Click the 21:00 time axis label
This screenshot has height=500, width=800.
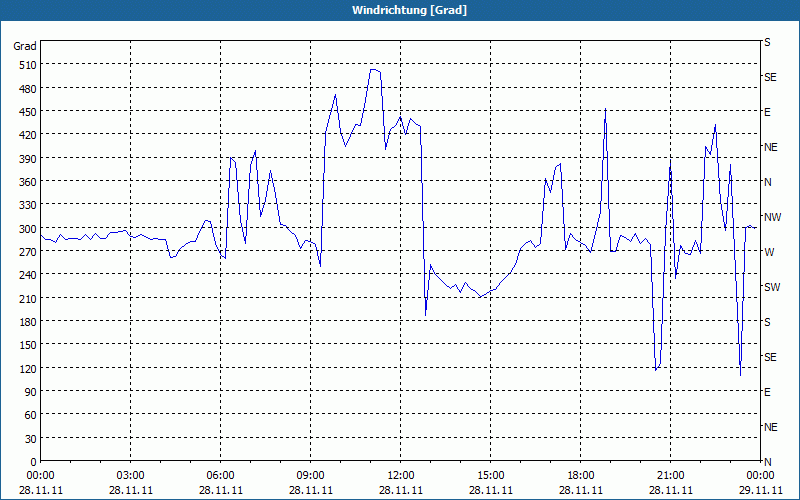tap(670, 476)
